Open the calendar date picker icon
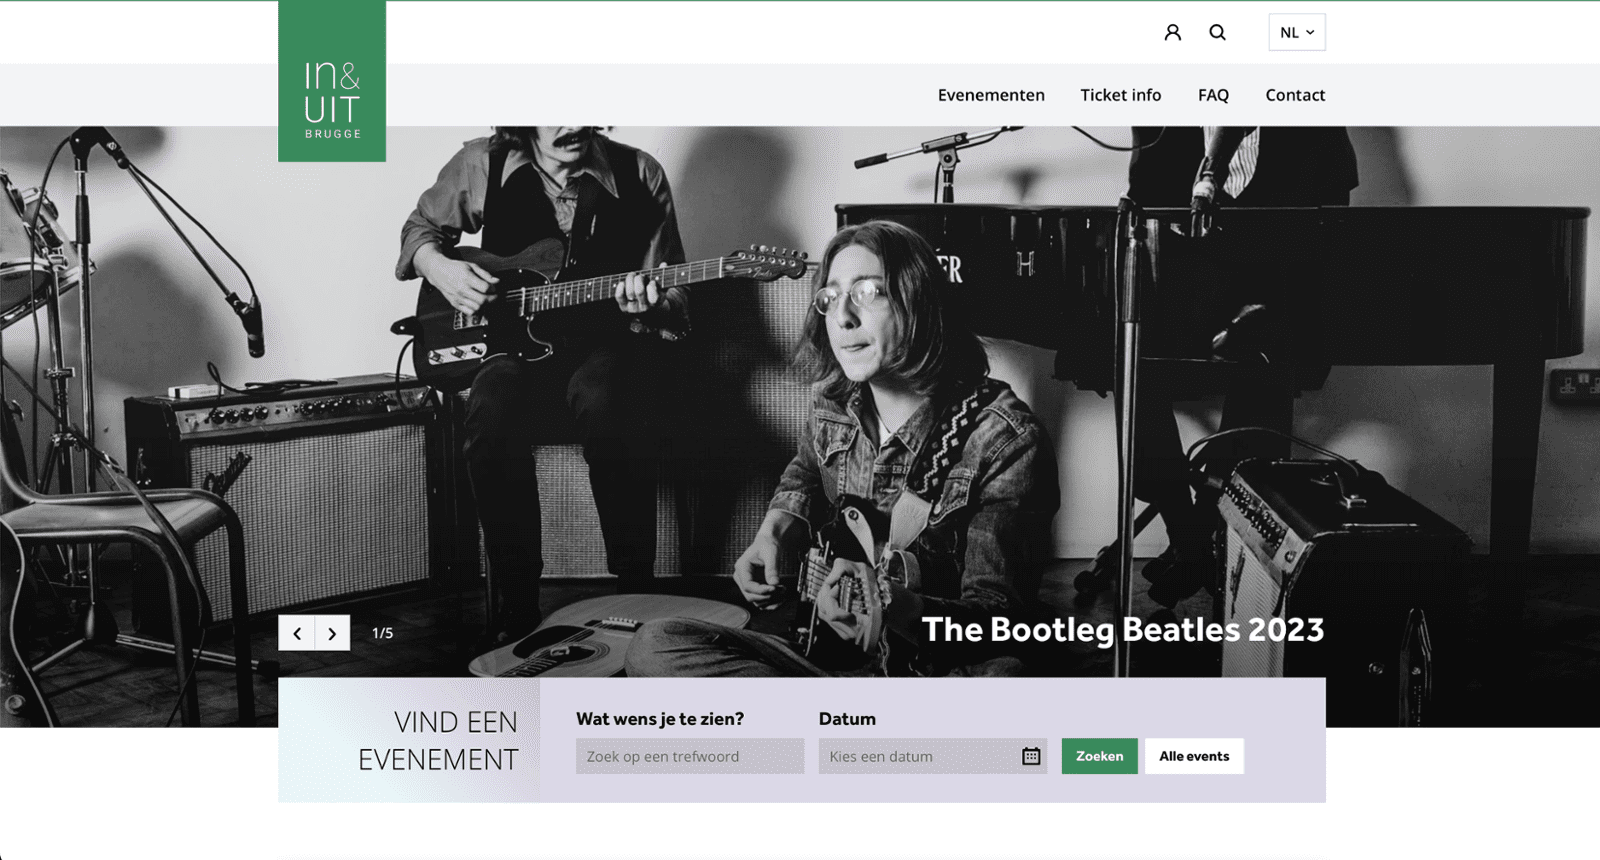 click(1031, 756)
